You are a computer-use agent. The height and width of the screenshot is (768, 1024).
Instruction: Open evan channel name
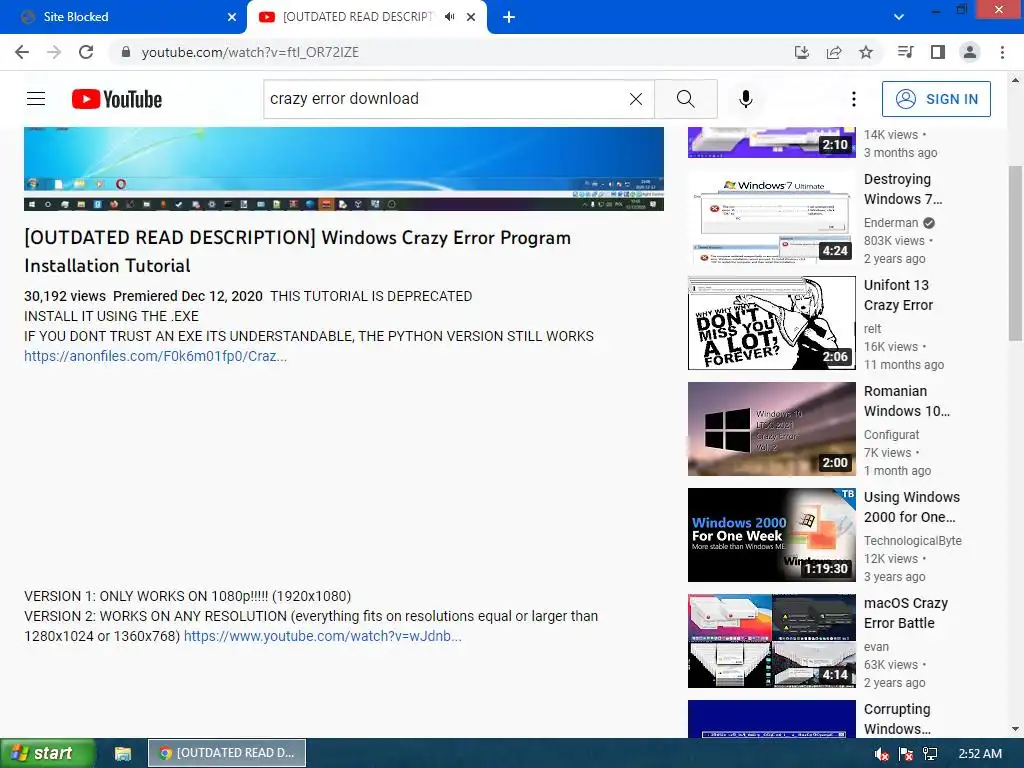click(876, 647)
